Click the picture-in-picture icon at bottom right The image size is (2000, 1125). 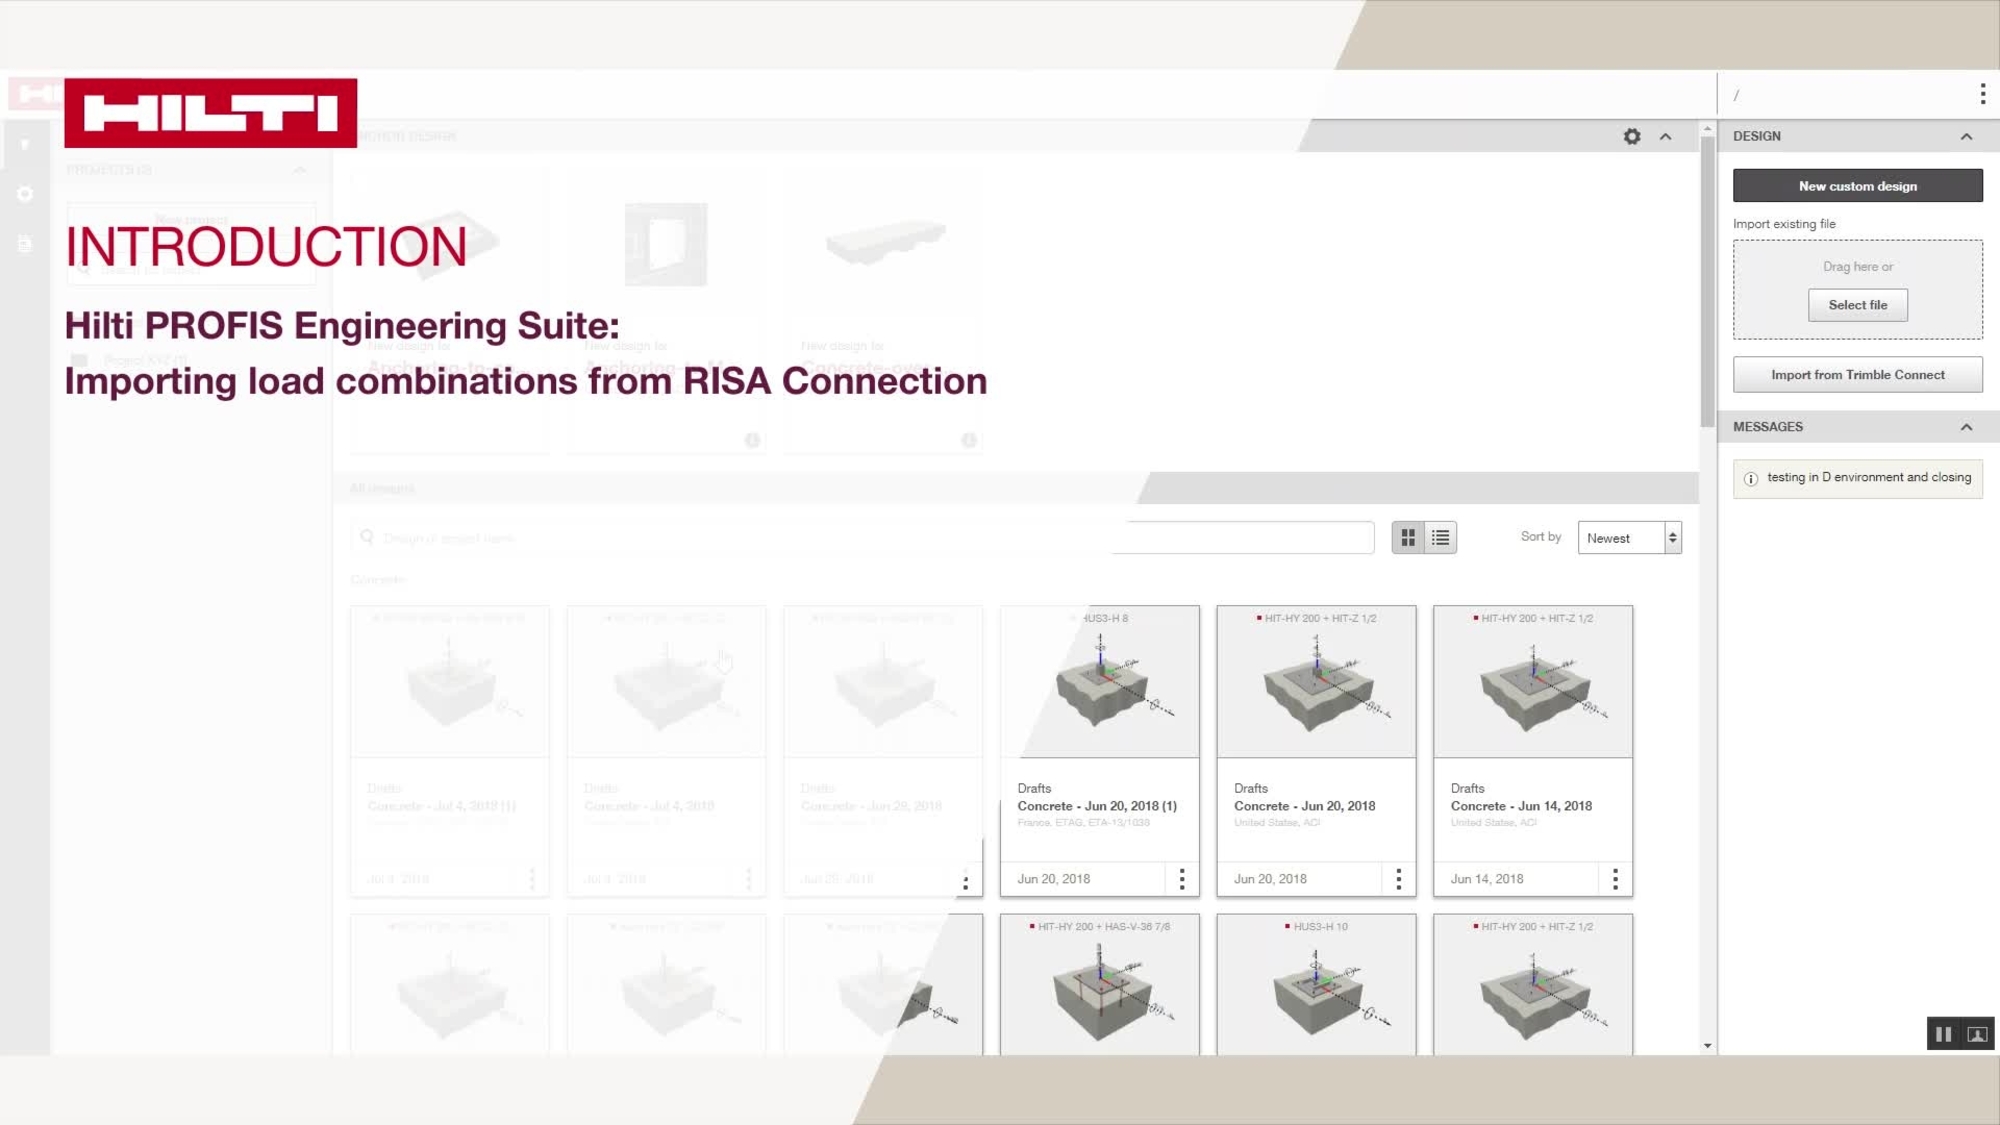[1977, 1034]
